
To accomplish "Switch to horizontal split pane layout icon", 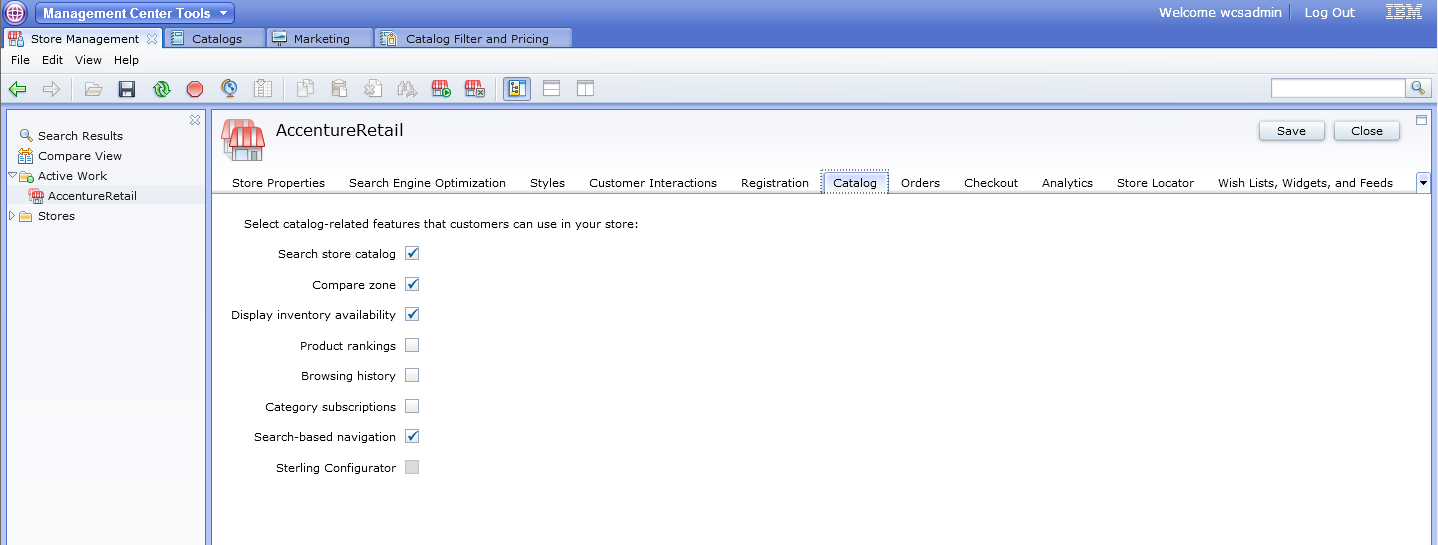I will click(x=551, y=89).
